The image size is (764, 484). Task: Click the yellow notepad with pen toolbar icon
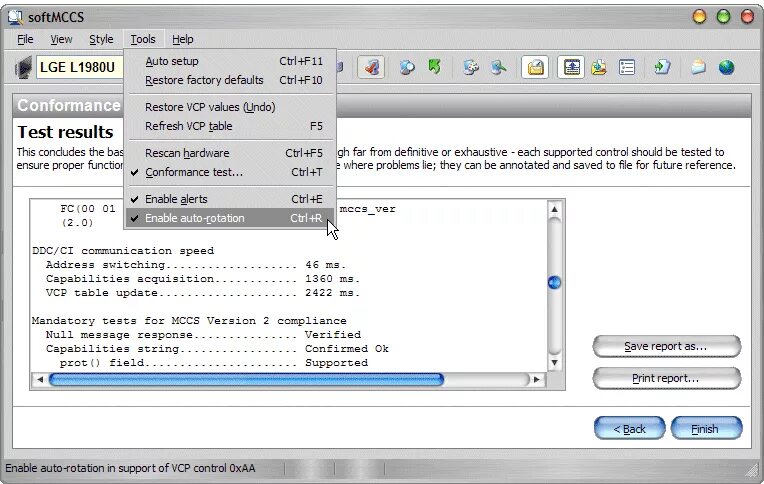[x=535, y=67]
